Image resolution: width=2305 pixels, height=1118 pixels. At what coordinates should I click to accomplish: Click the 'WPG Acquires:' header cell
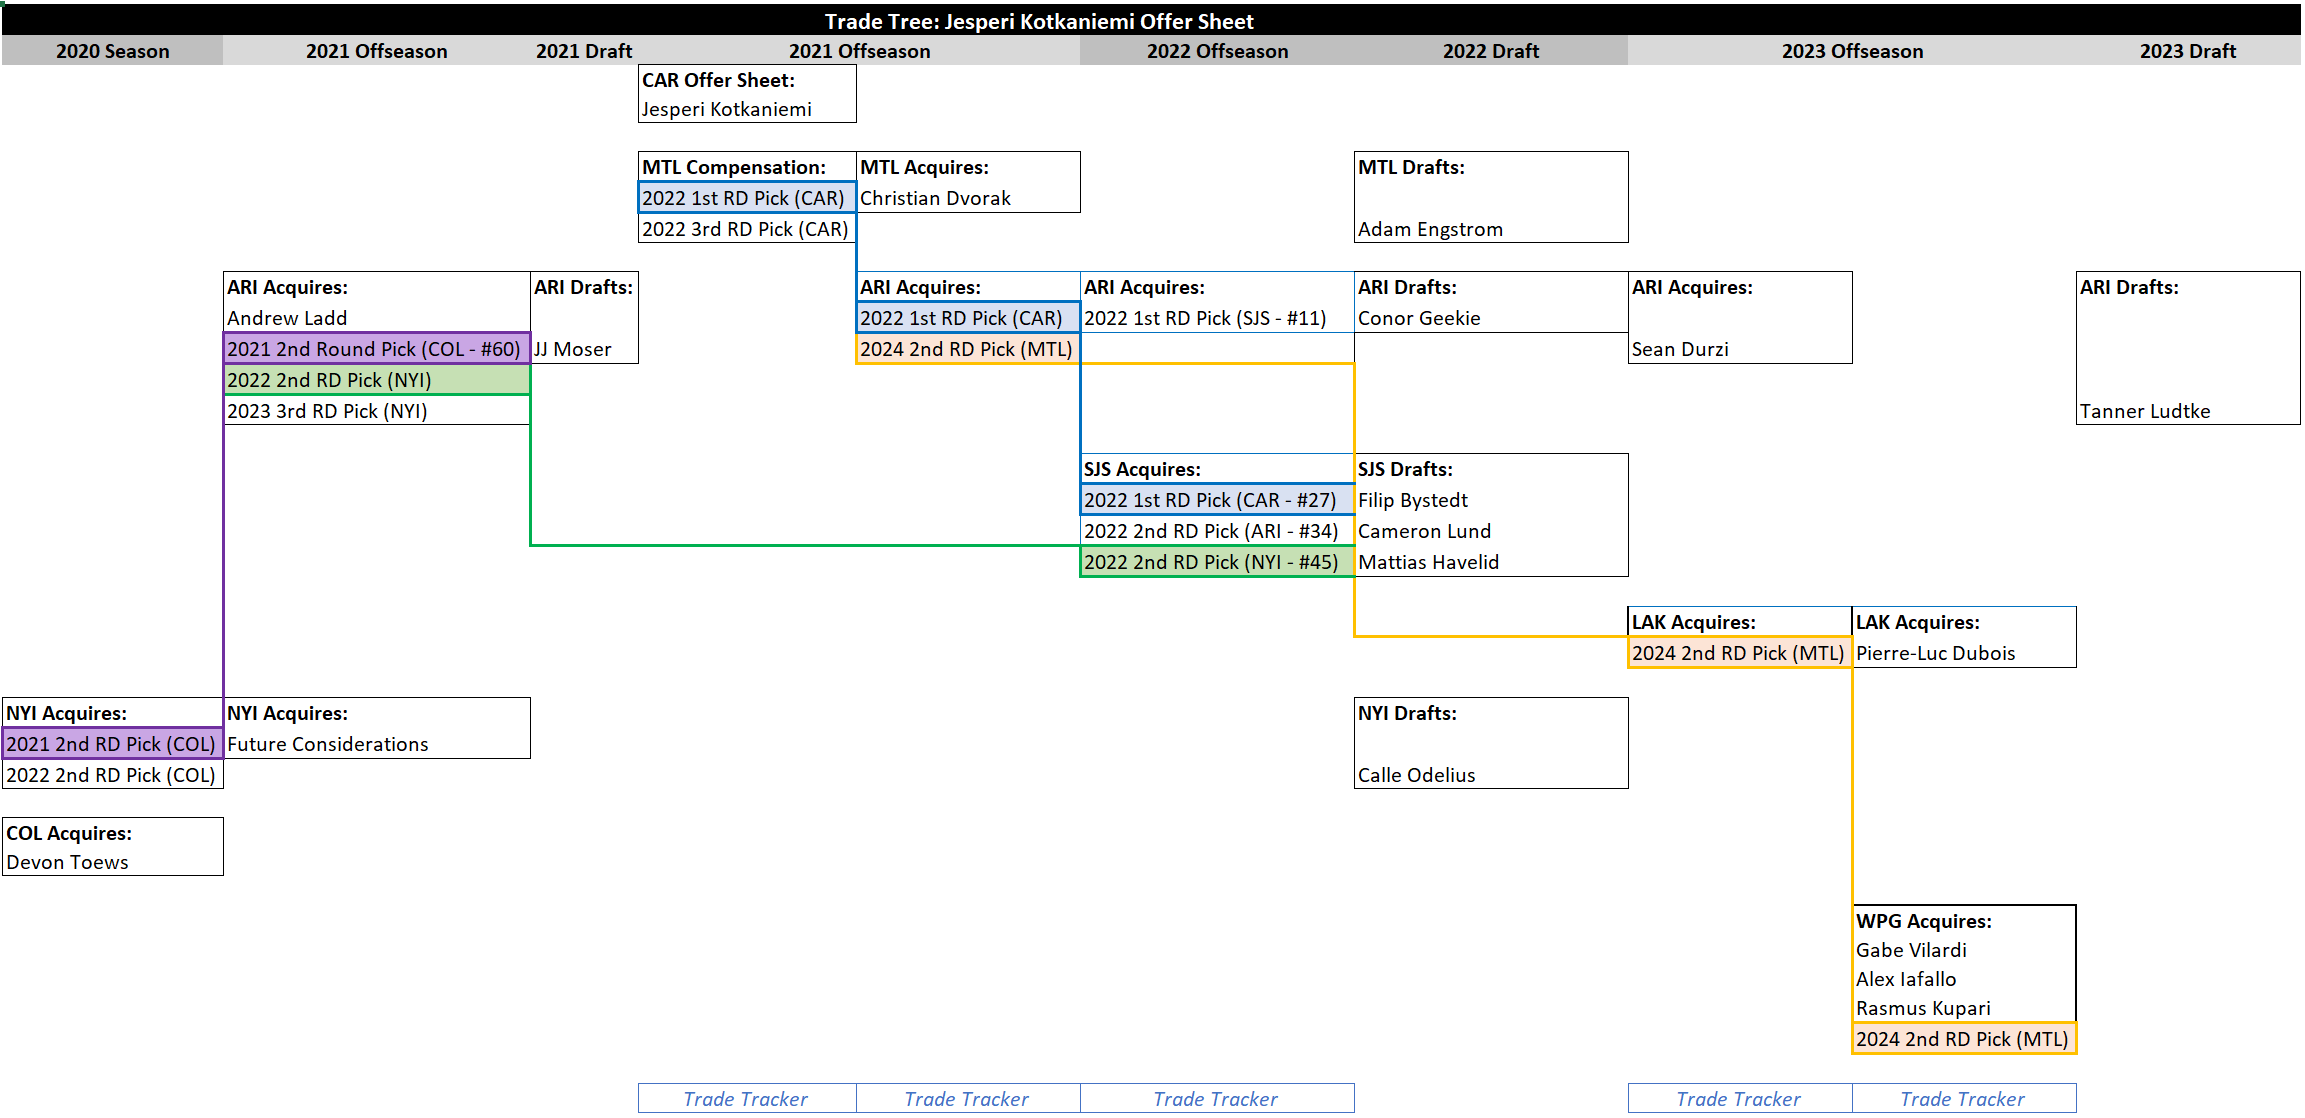pos(1964,921)
